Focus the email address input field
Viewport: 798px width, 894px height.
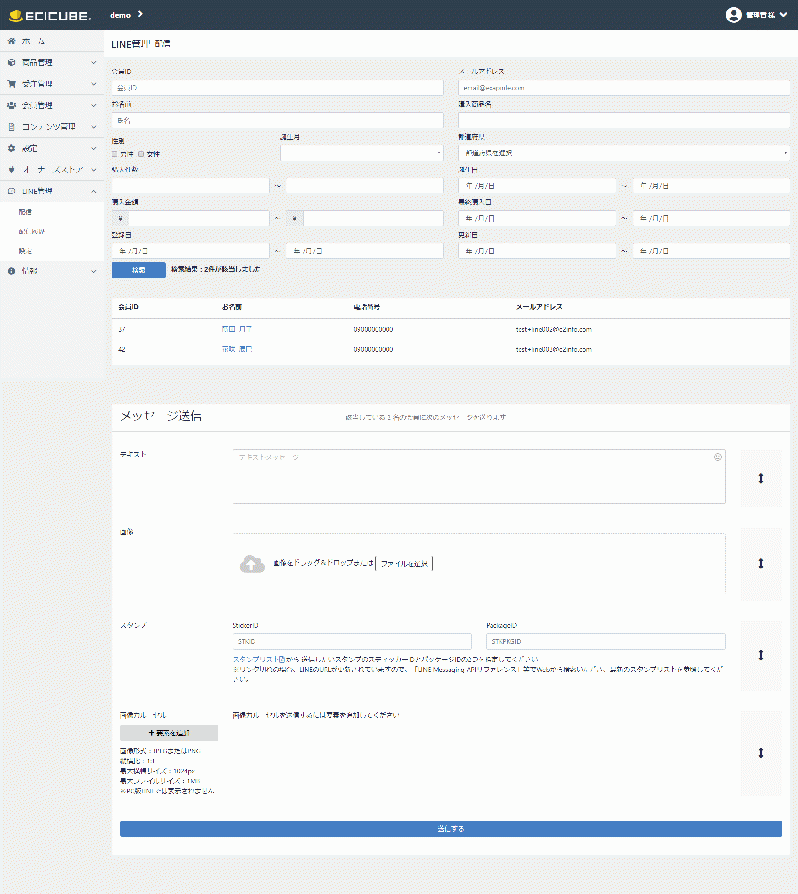pyautogui.click(x=624, y=88)
